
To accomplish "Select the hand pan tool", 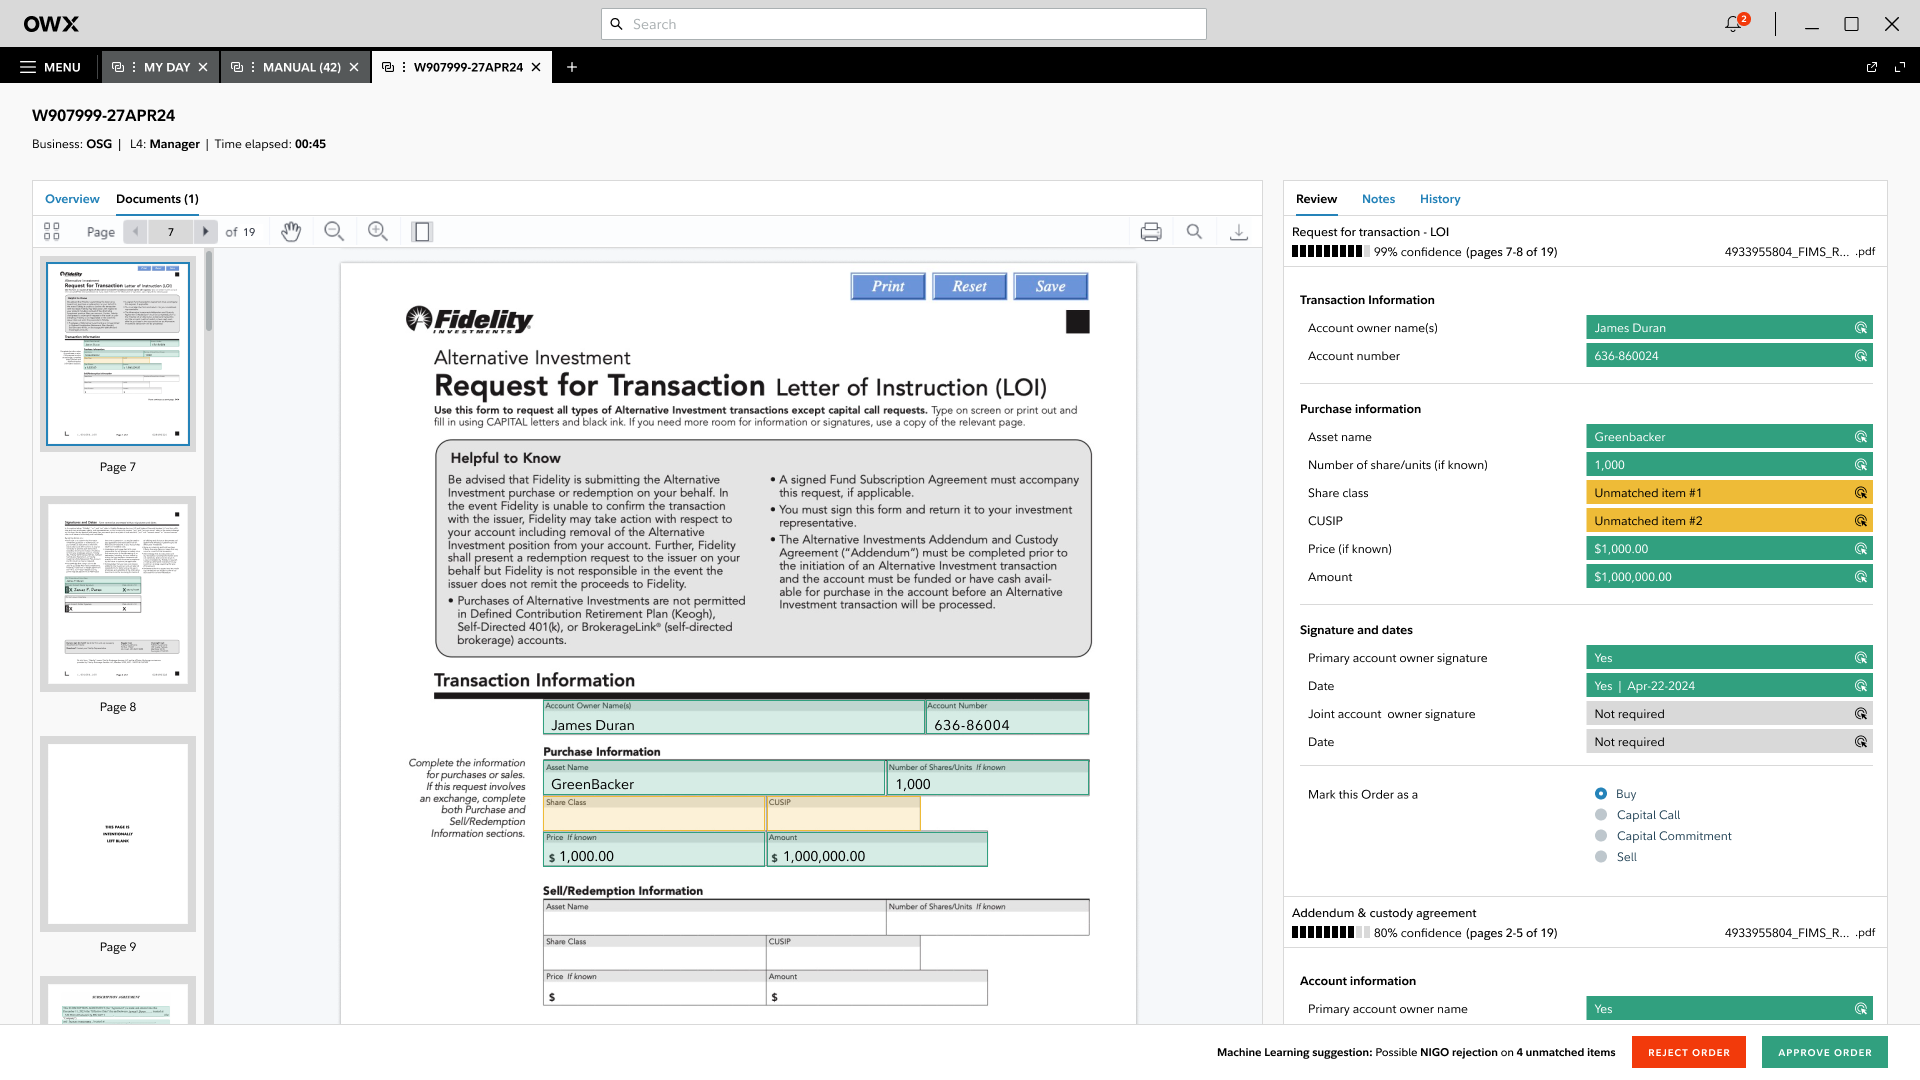I will [291, 232].
